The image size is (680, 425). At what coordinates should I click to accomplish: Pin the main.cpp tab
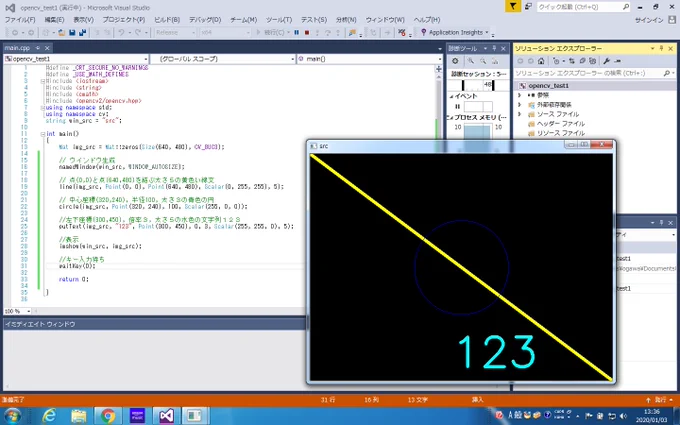coord(38,48)
